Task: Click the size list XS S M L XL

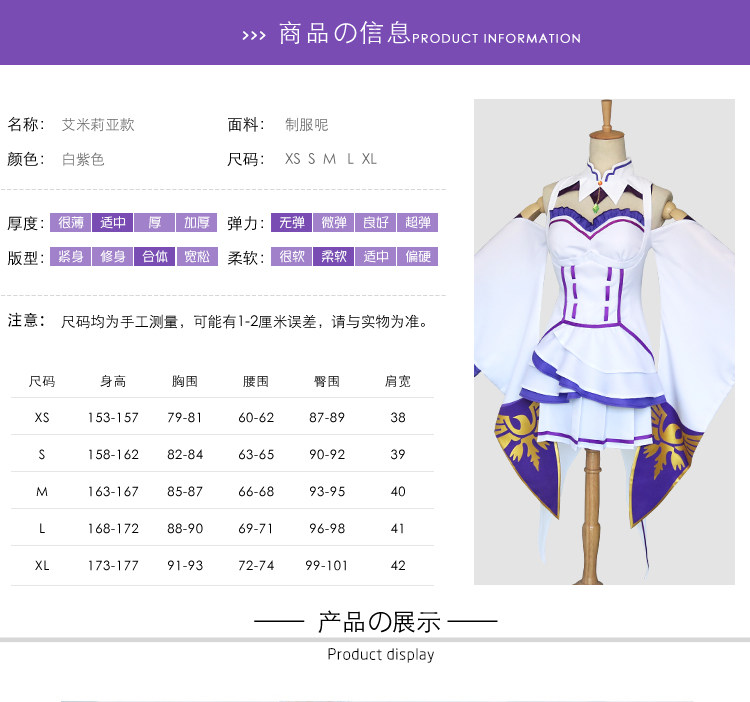Action: [x=331, y=159]
